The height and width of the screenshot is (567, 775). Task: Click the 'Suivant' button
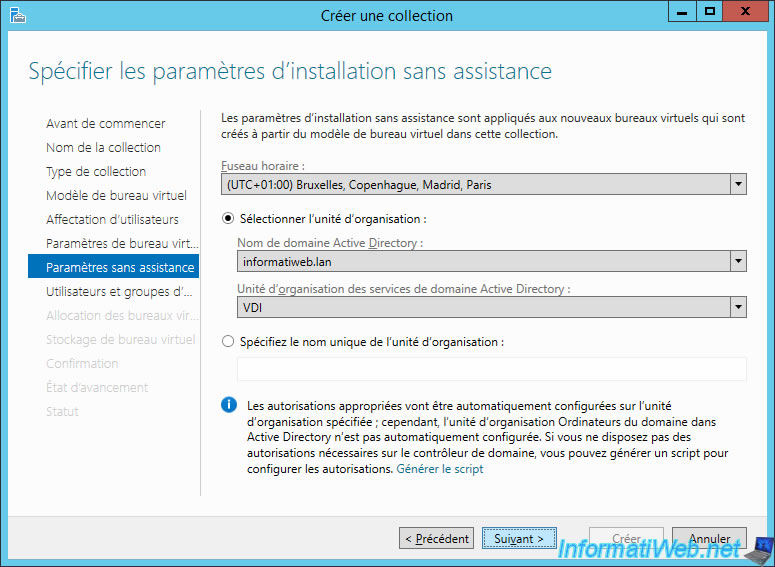pos(519,538)
